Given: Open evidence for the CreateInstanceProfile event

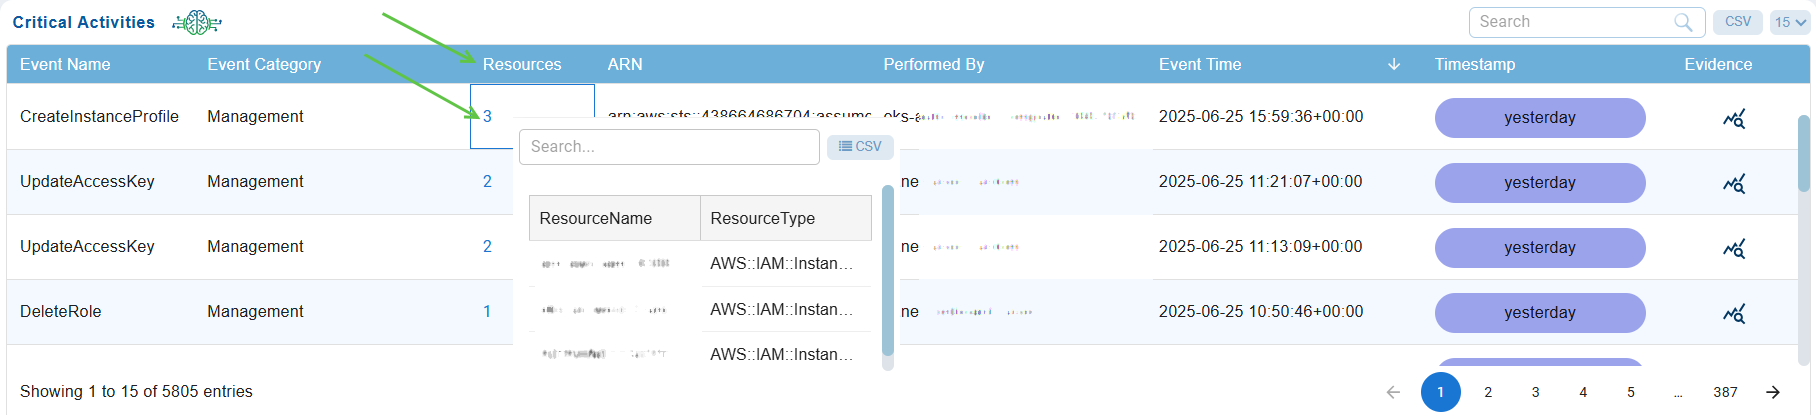Looking at the screenshot, I should [1733, 119].
